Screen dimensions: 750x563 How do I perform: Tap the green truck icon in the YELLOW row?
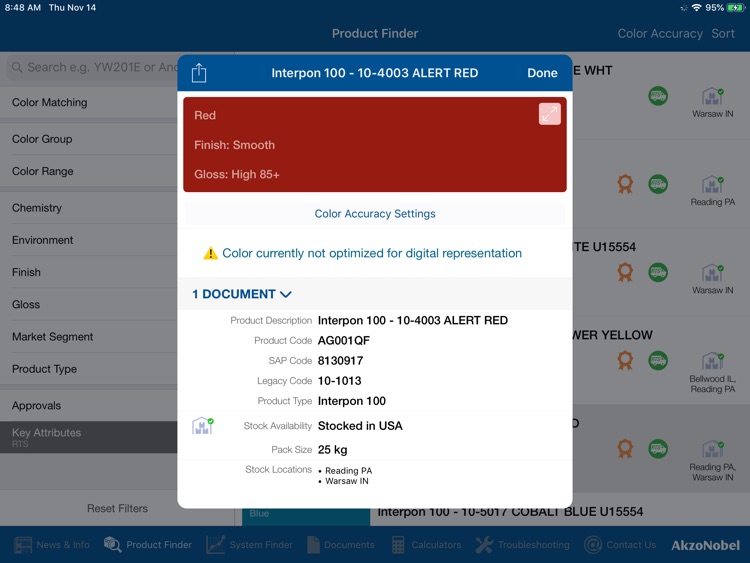(x=658, y=360)
